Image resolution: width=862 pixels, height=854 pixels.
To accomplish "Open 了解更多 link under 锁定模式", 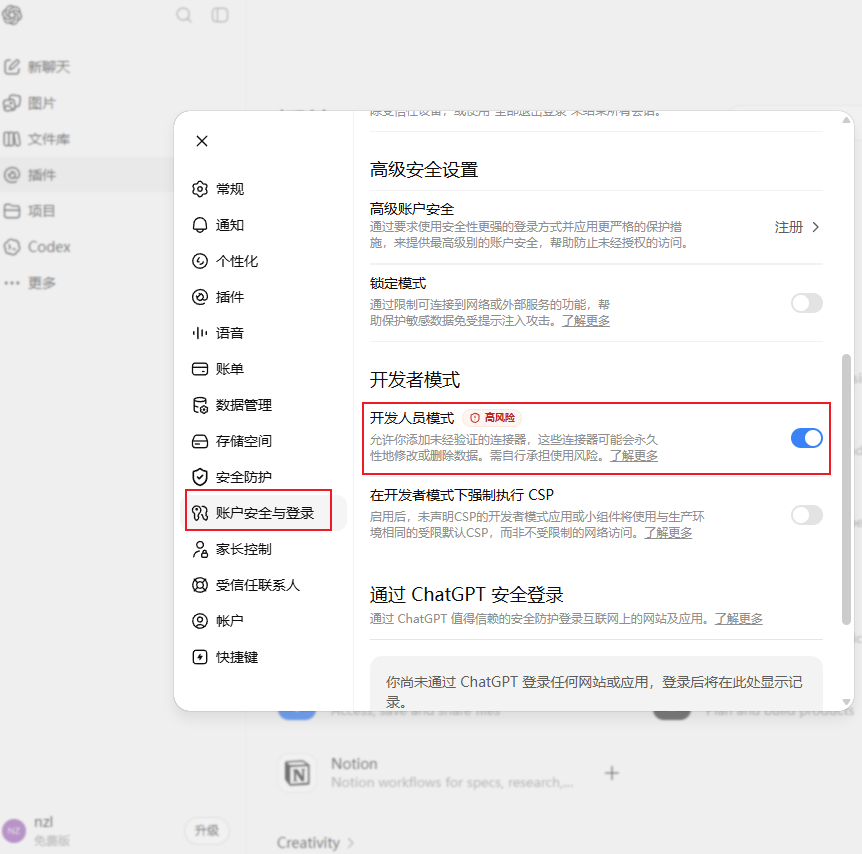I will click(585, 321).
